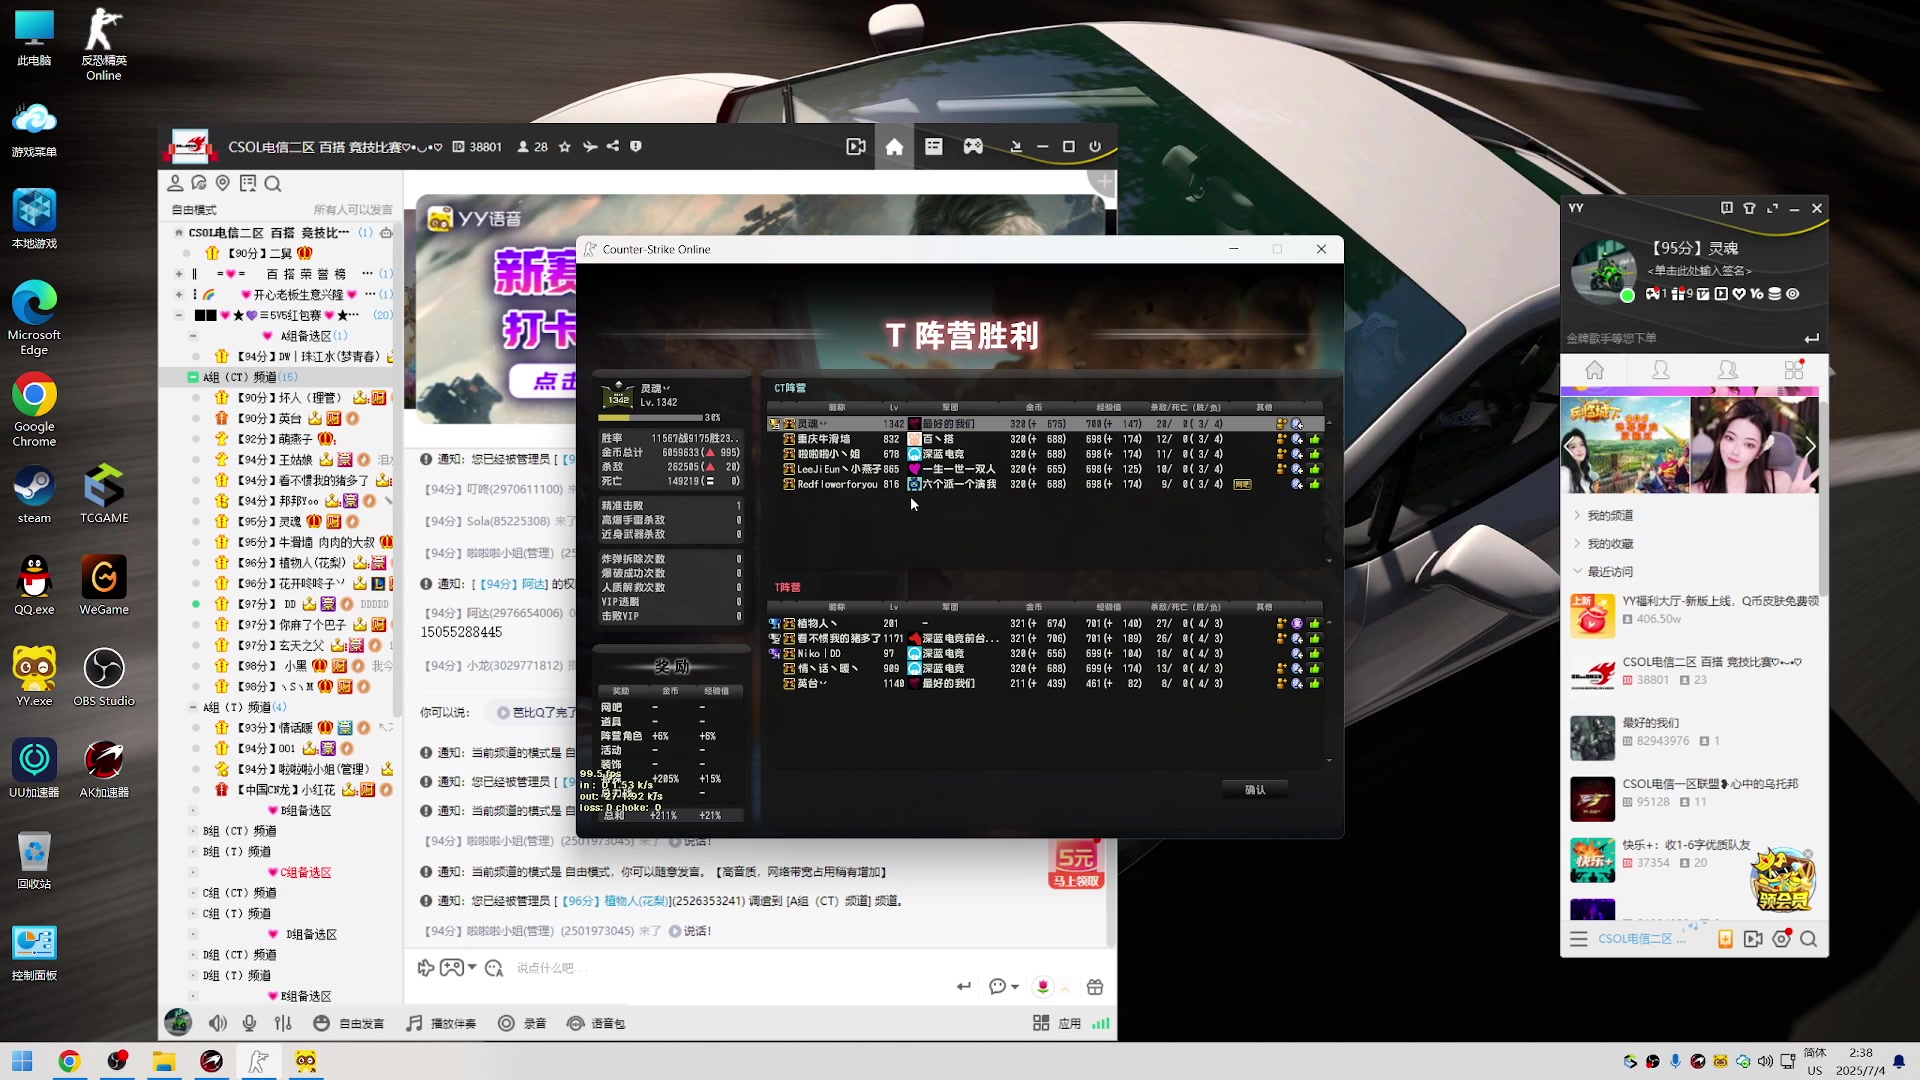The width and height of the screenshot is (1920, 1080).
Task: Click the gift box icon in chat input
Action: [1095, 987]
